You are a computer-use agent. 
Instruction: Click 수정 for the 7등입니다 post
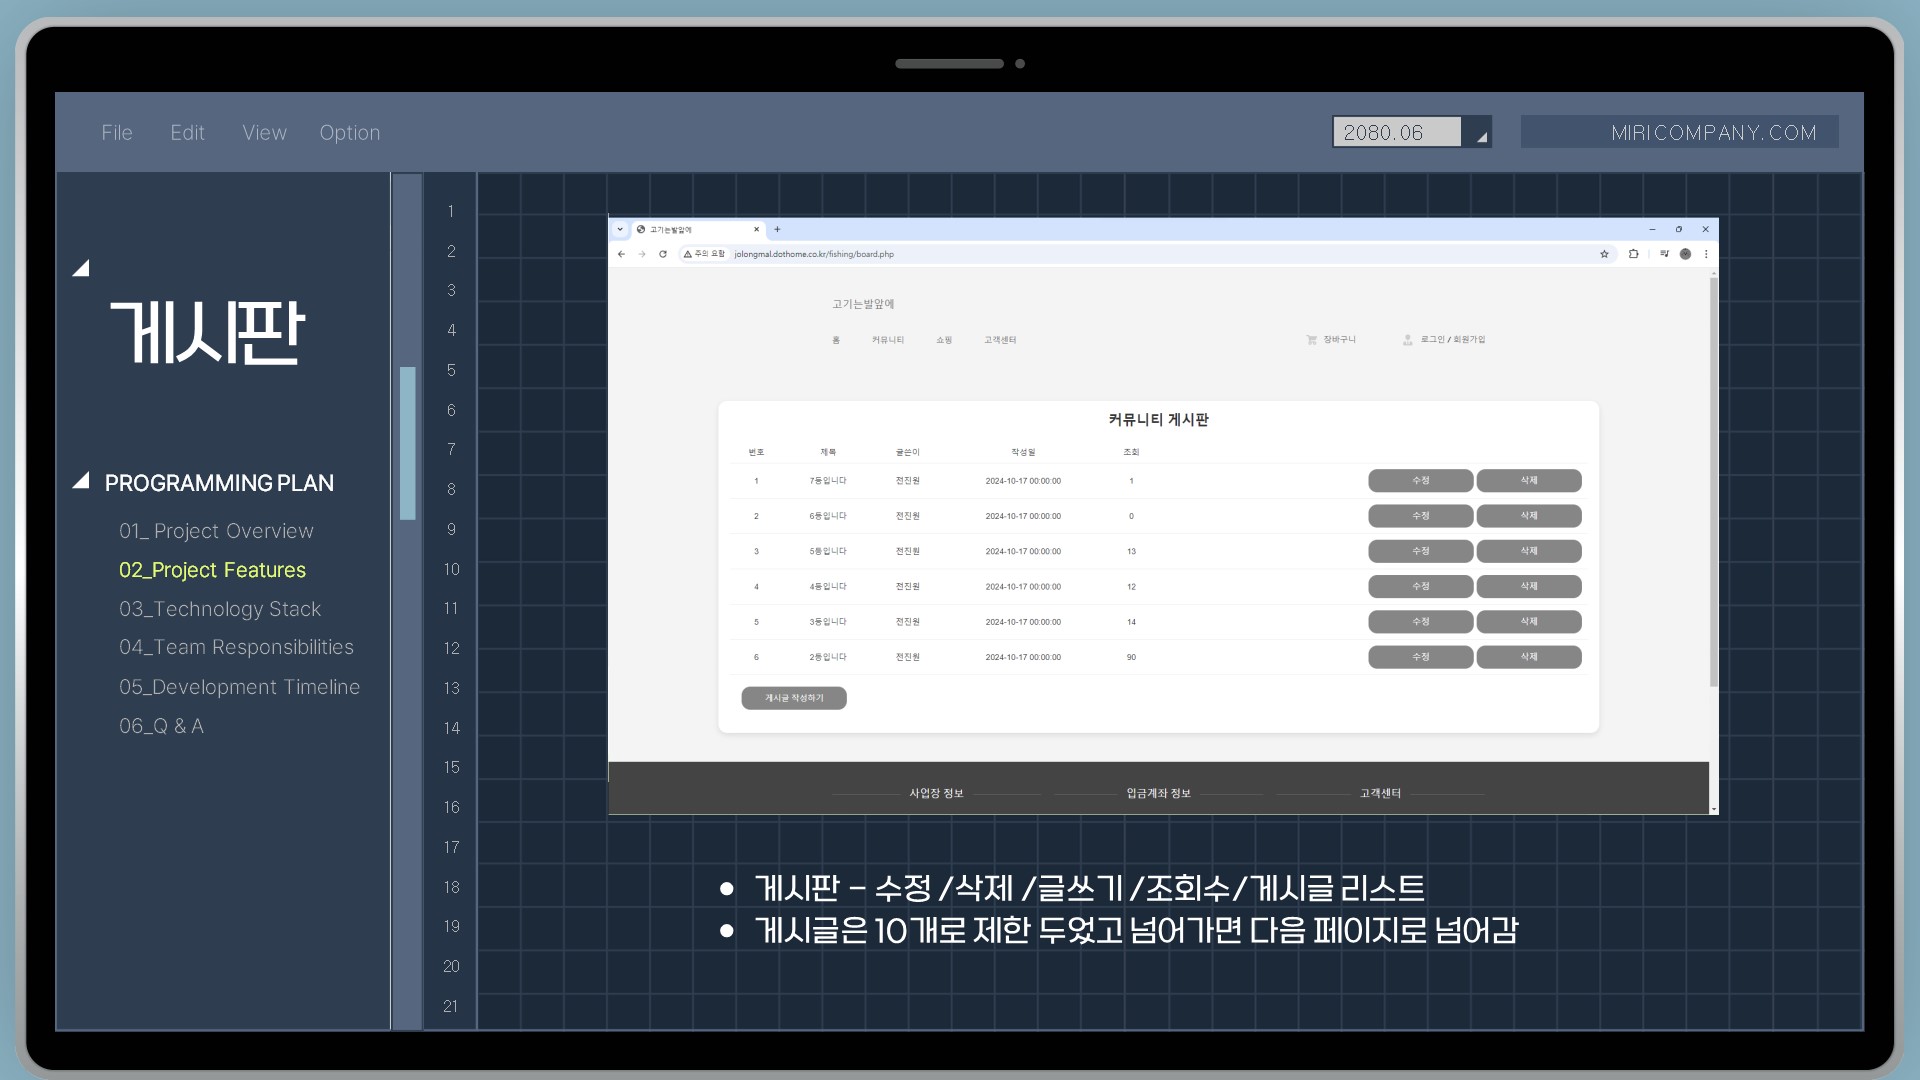[x=1420, y=481]
